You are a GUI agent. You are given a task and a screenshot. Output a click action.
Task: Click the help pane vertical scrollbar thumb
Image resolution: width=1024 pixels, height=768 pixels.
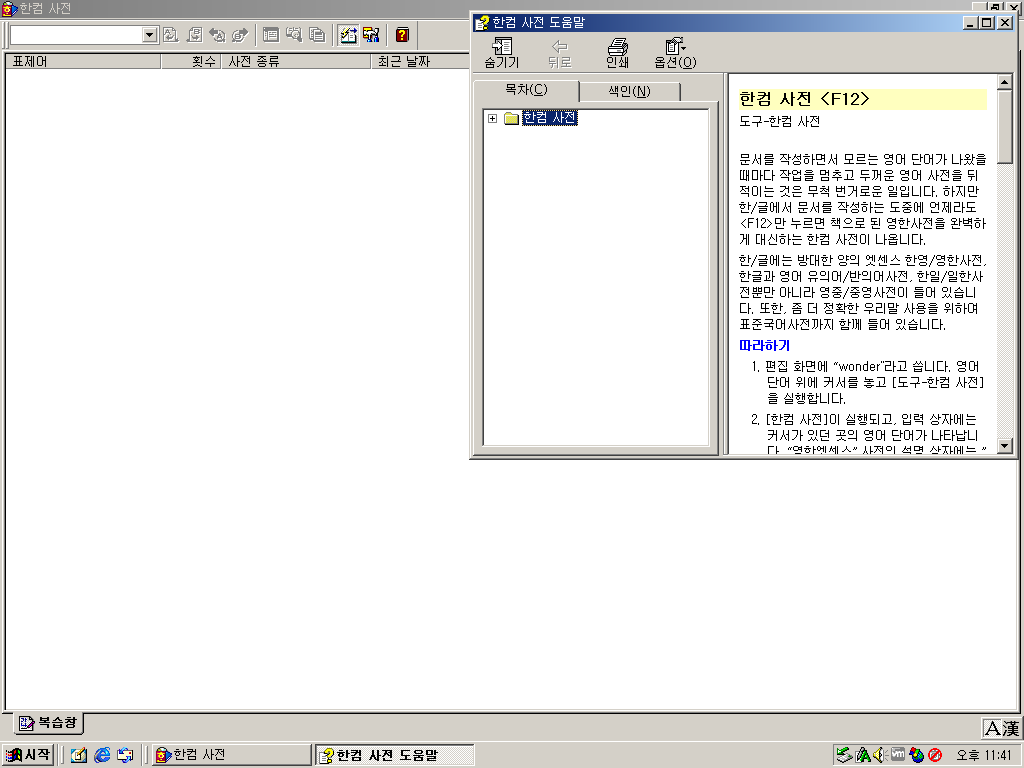pos(1004,126)
